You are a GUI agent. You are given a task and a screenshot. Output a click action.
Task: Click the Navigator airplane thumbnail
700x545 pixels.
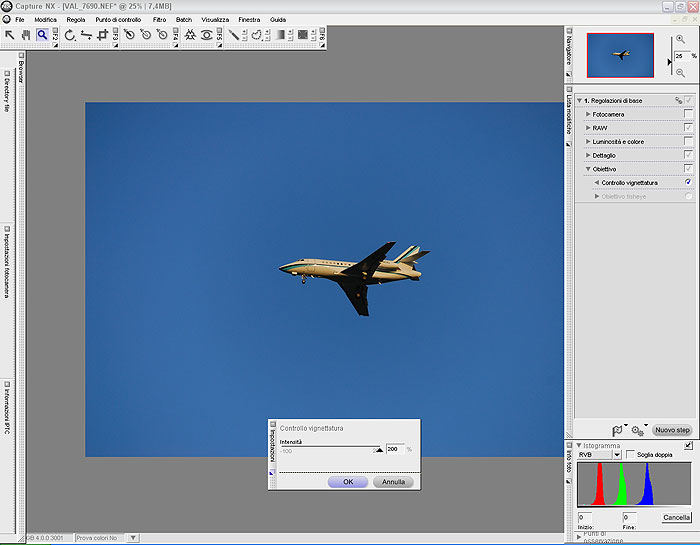click(x=620, y=55)
